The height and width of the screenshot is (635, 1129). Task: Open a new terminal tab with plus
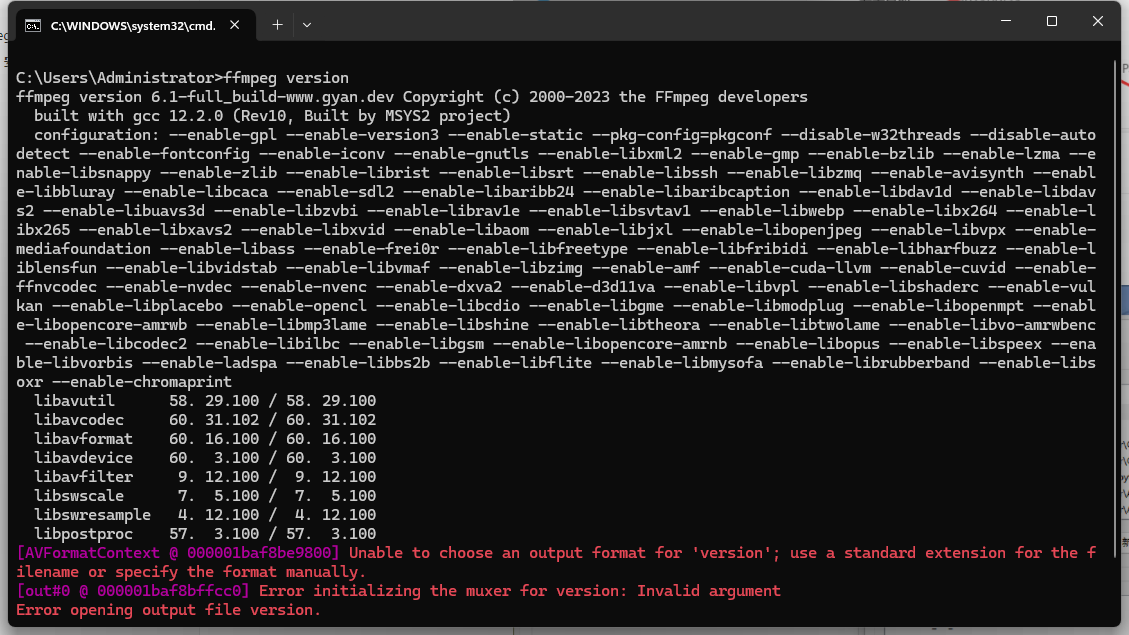coord(277,25)
